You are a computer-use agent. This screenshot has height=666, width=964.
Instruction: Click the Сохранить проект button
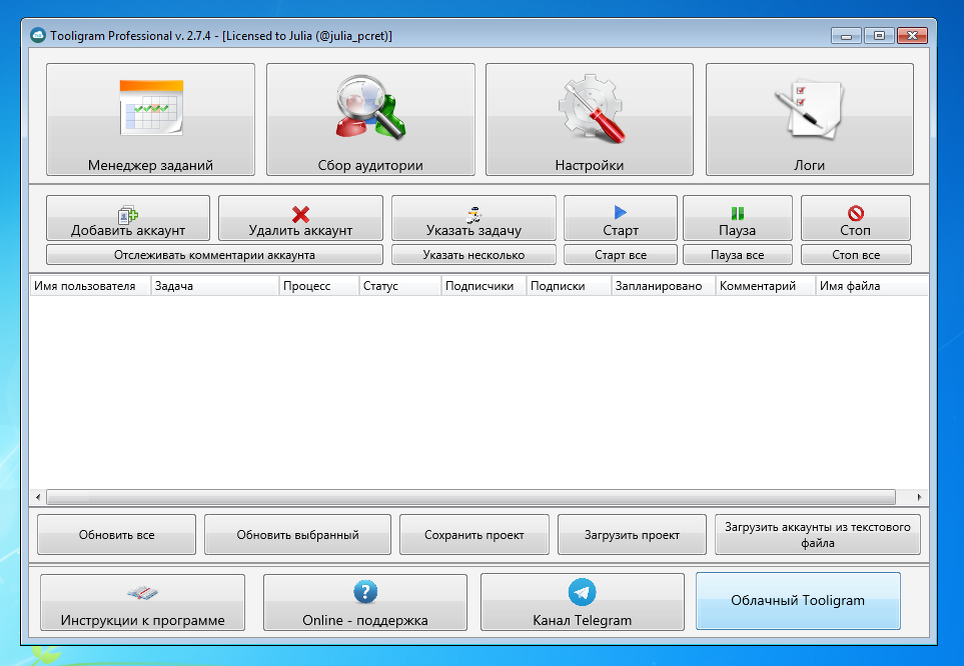(474, 534)
